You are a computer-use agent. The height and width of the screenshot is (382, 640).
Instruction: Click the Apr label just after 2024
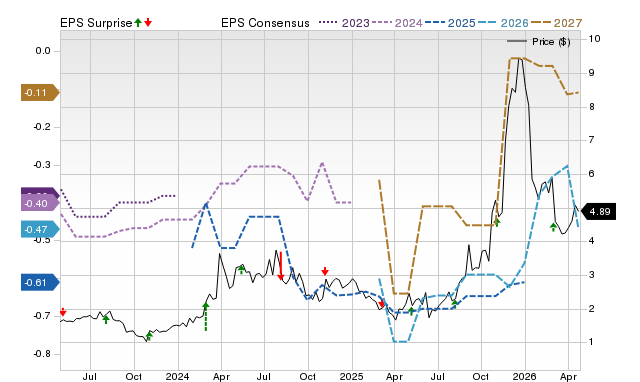tap(221, 376)
